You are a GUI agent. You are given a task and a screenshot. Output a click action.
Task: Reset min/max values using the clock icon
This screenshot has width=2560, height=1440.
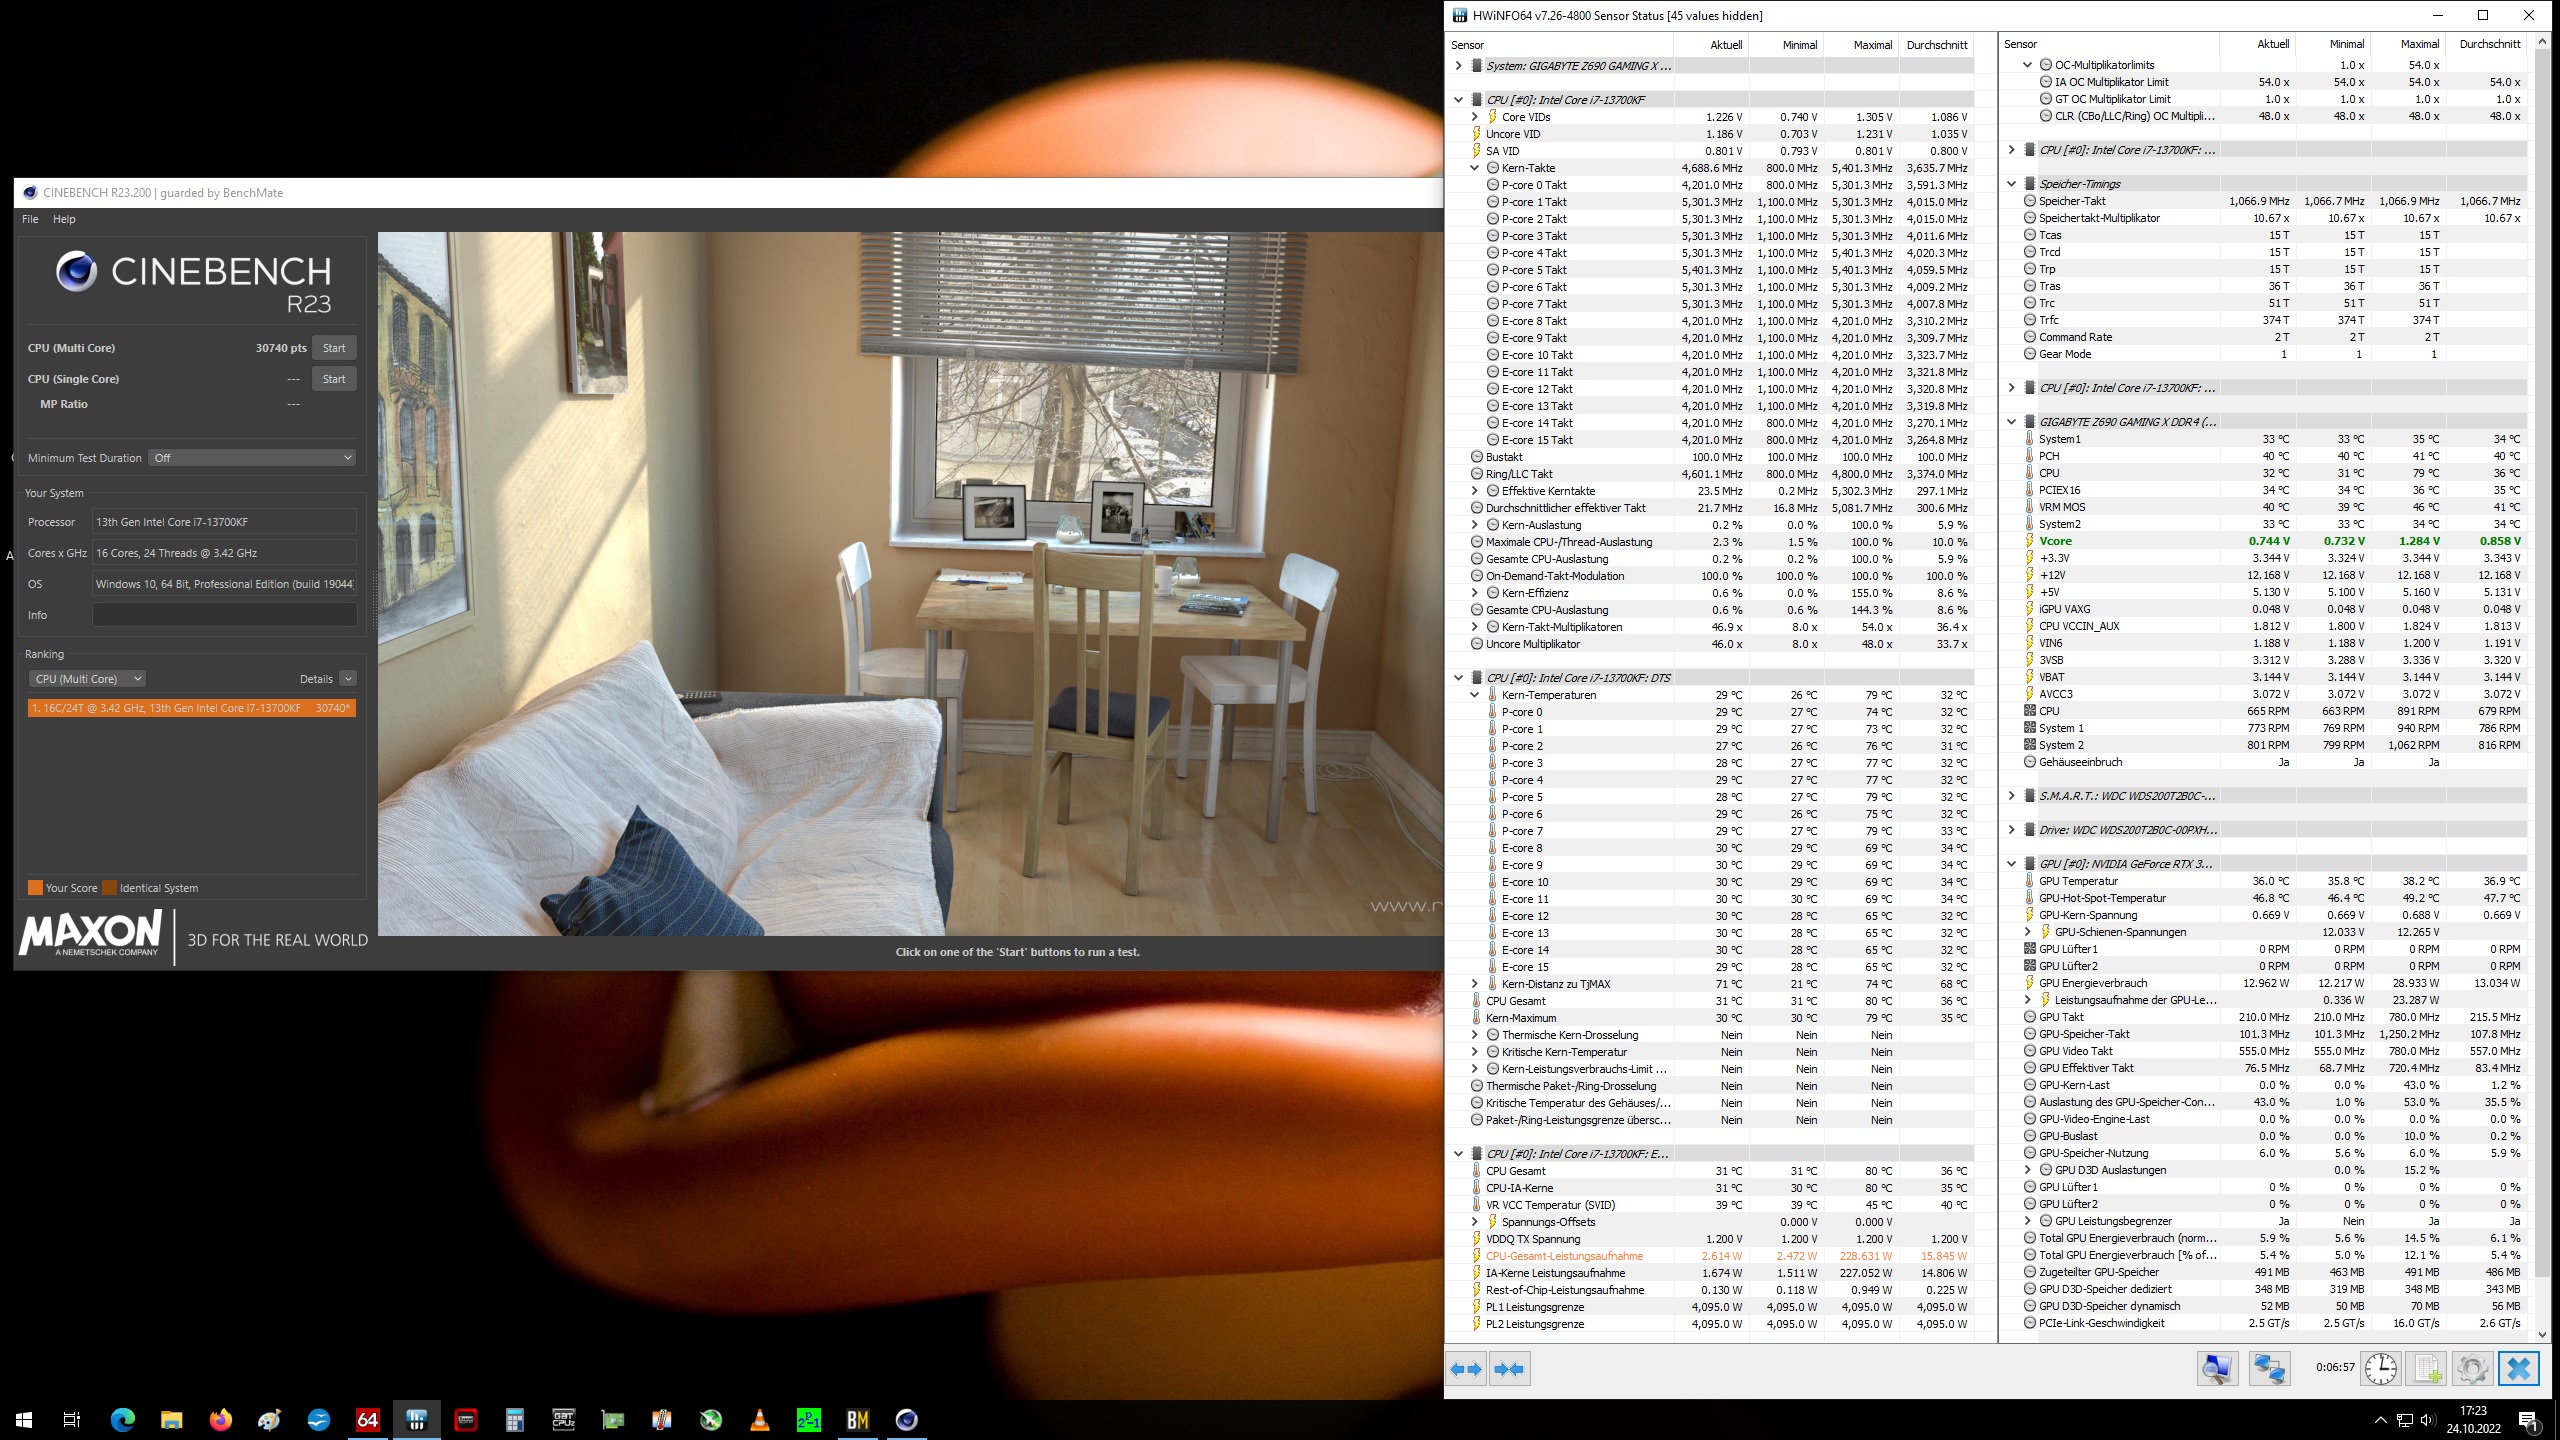click(x=2381, y=1368)
